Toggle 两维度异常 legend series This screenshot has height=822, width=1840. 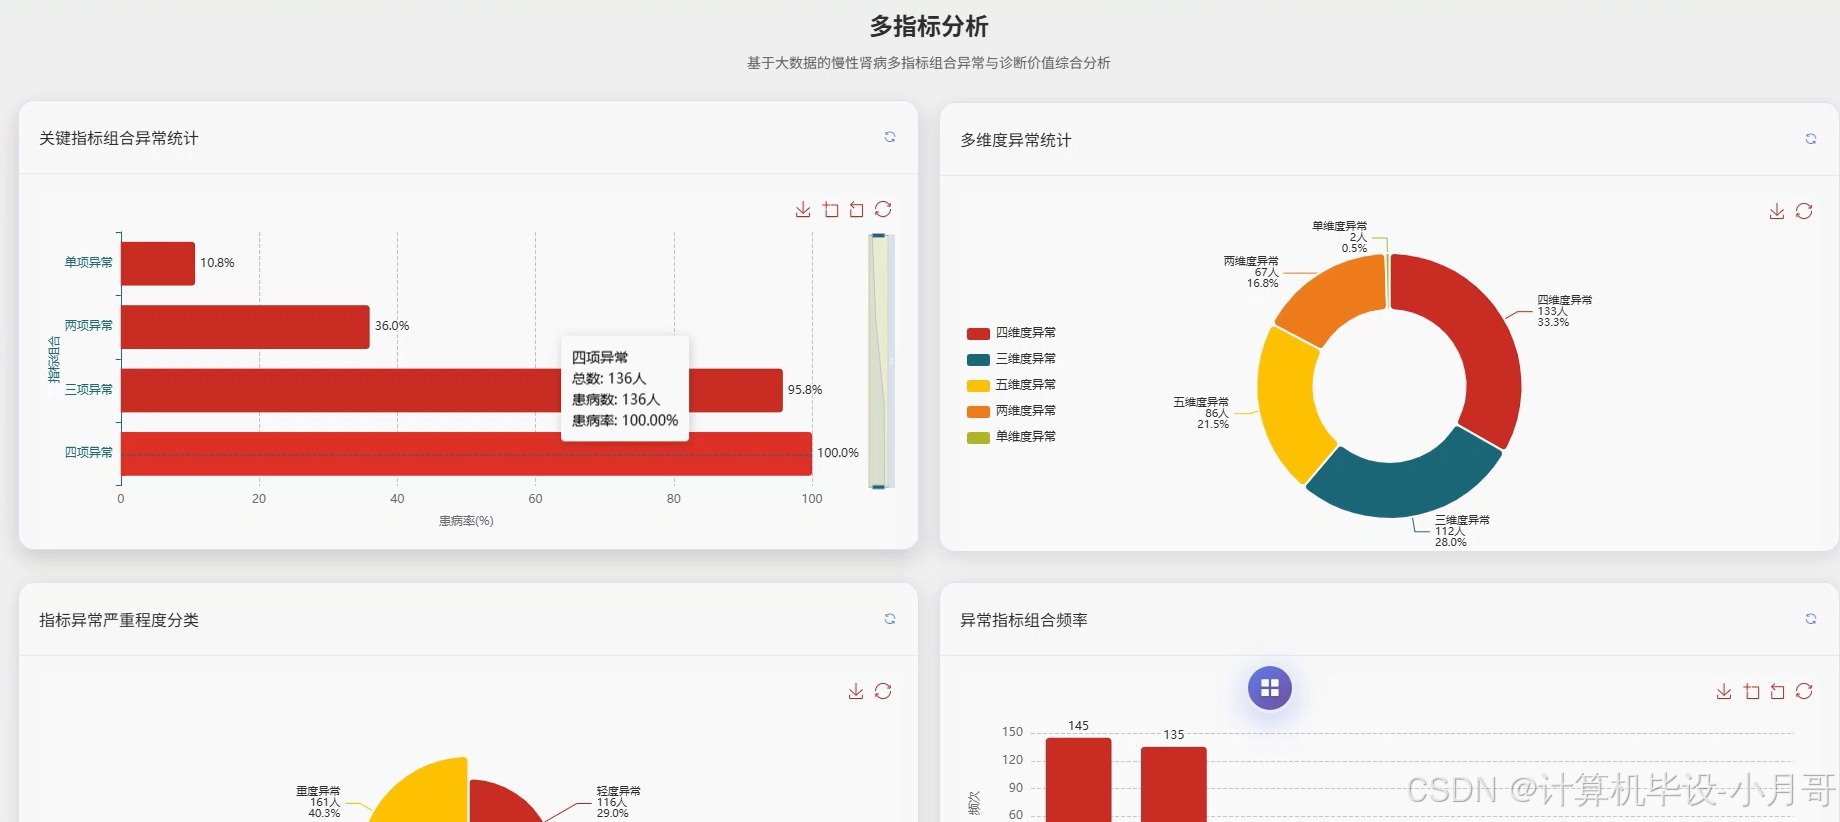tap(1011, 411)
